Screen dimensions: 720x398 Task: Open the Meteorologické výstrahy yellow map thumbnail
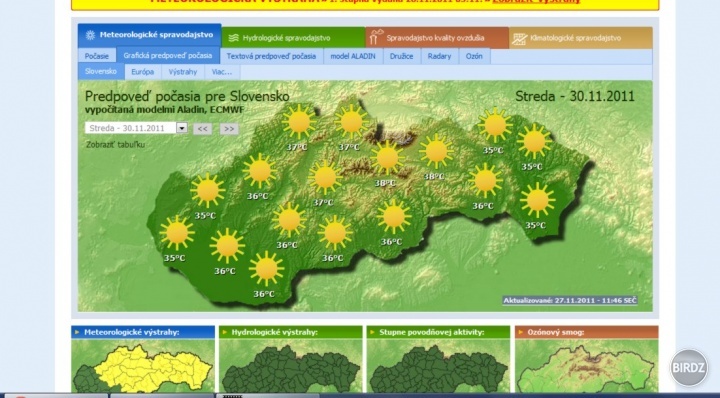[x=143, y=365]
